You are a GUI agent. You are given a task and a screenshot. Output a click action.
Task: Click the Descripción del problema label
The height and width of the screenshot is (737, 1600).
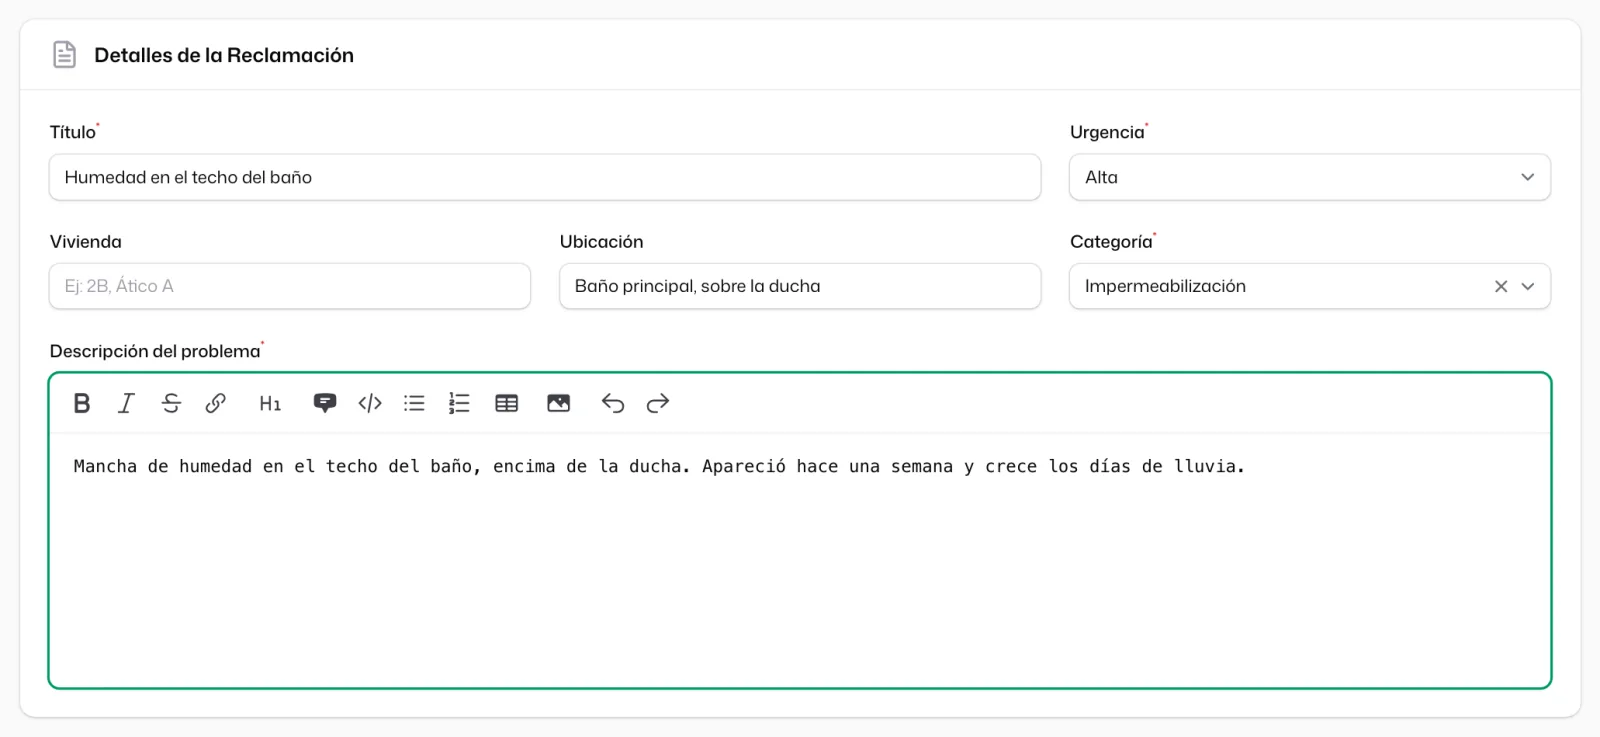pyautogui.click(x=155, y=351)
